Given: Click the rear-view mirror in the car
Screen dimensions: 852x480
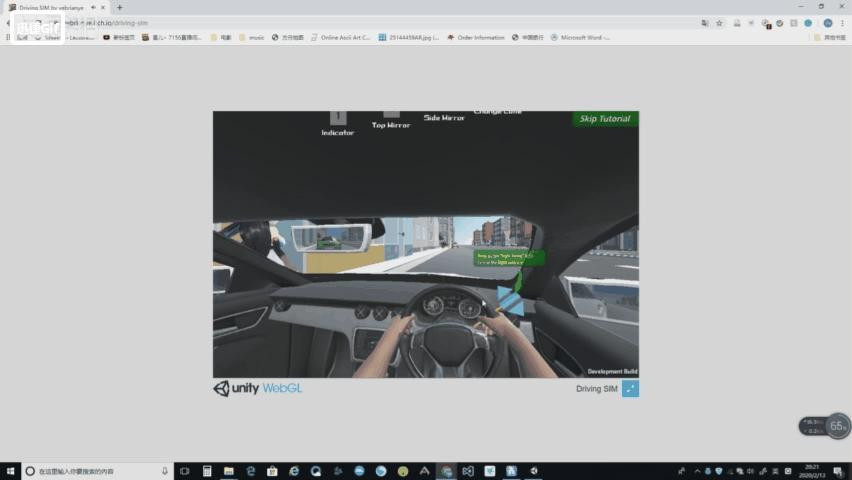Looking at the screenshot, I should coord(331,238).
